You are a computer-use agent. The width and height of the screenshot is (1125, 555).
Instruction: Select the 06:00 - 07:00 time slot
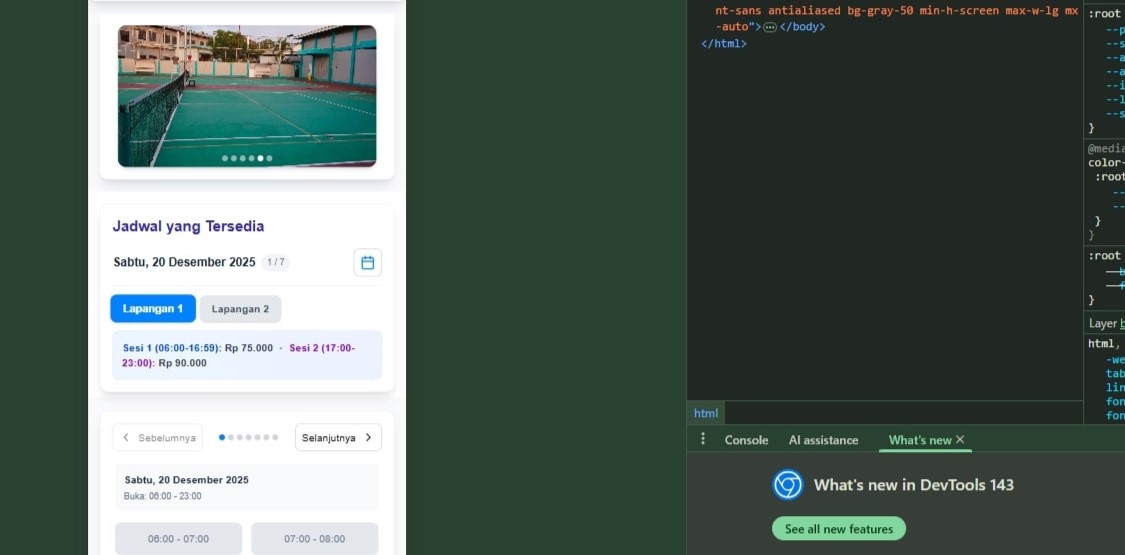(x=179, y=539)
